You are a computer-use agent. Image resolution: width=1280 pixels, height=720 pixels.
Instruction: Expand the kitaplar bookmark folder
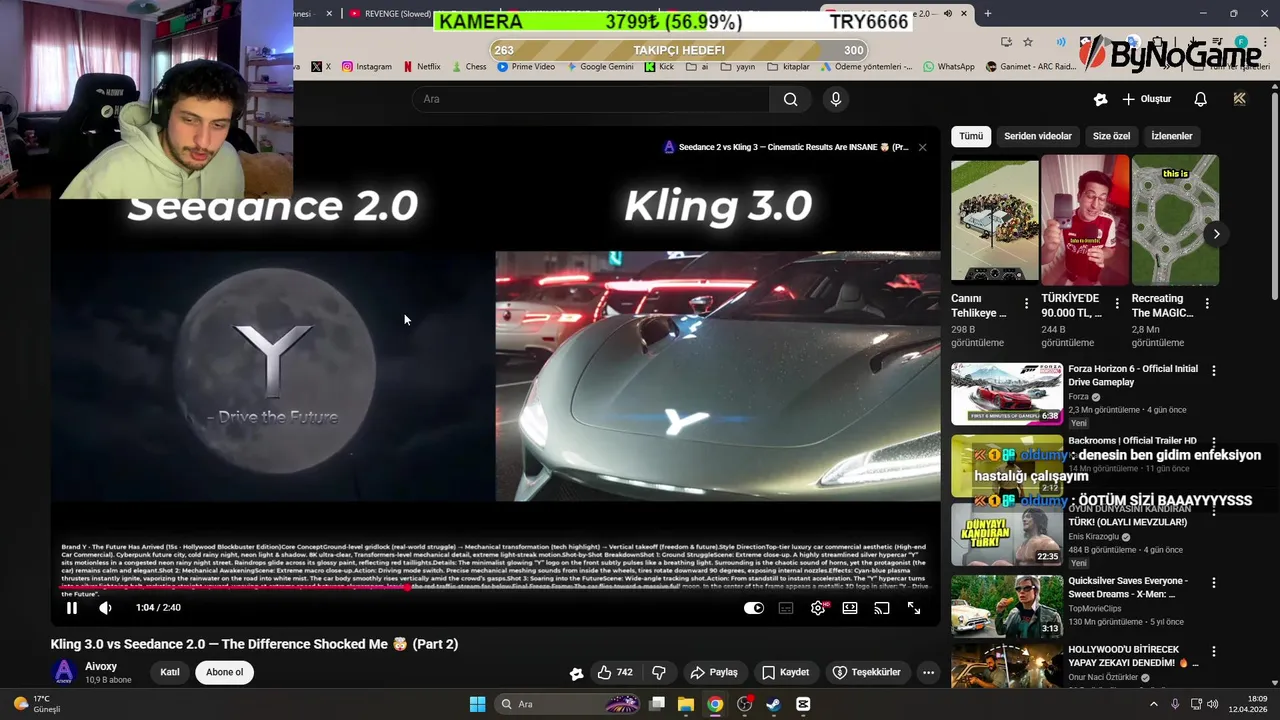pos(789,67)
